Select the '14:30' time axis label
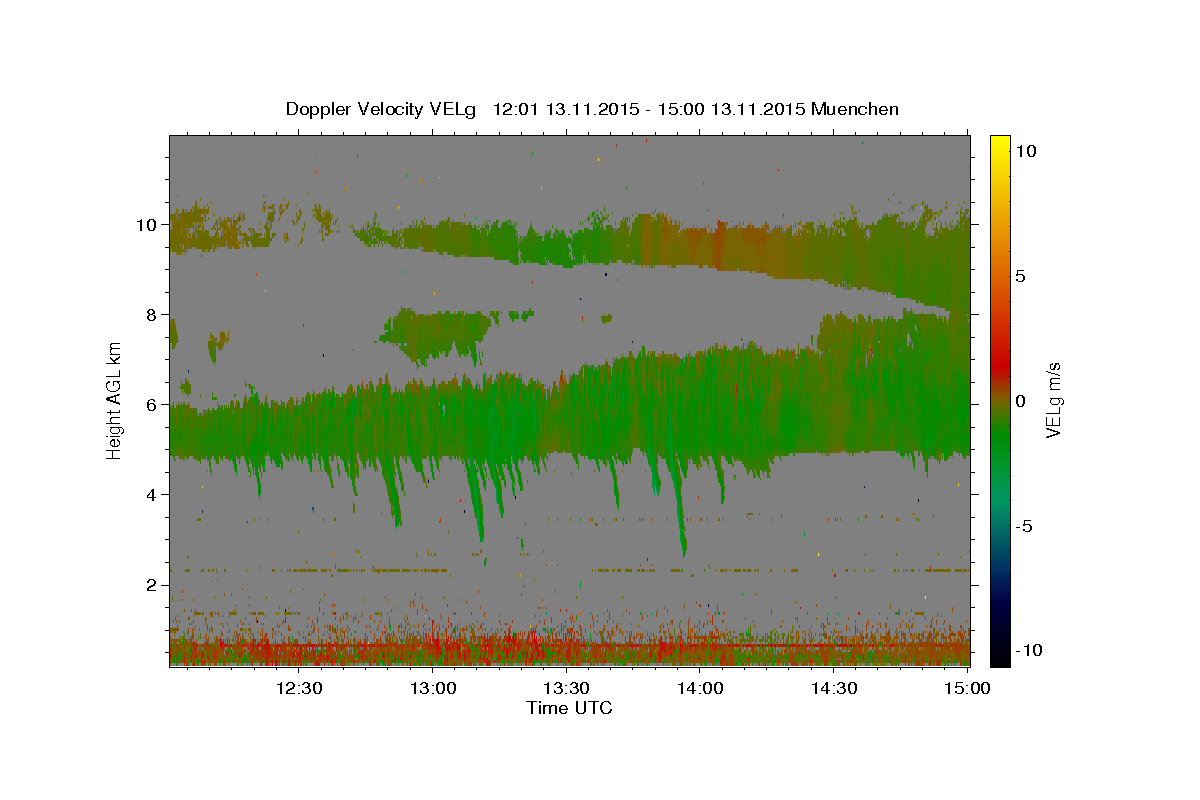The image size is (1200, 800). pos(834,688)
